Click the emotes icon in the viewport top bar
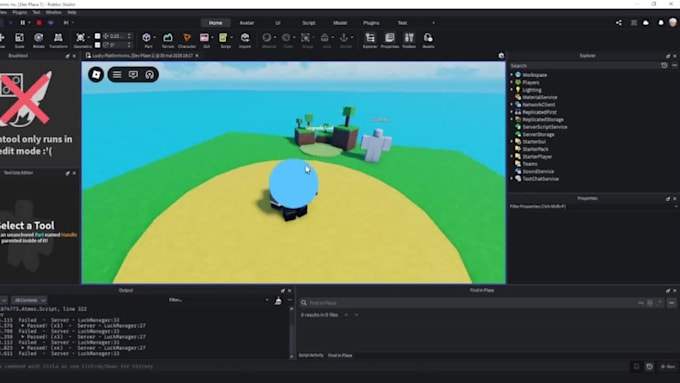 pos(150,75)
